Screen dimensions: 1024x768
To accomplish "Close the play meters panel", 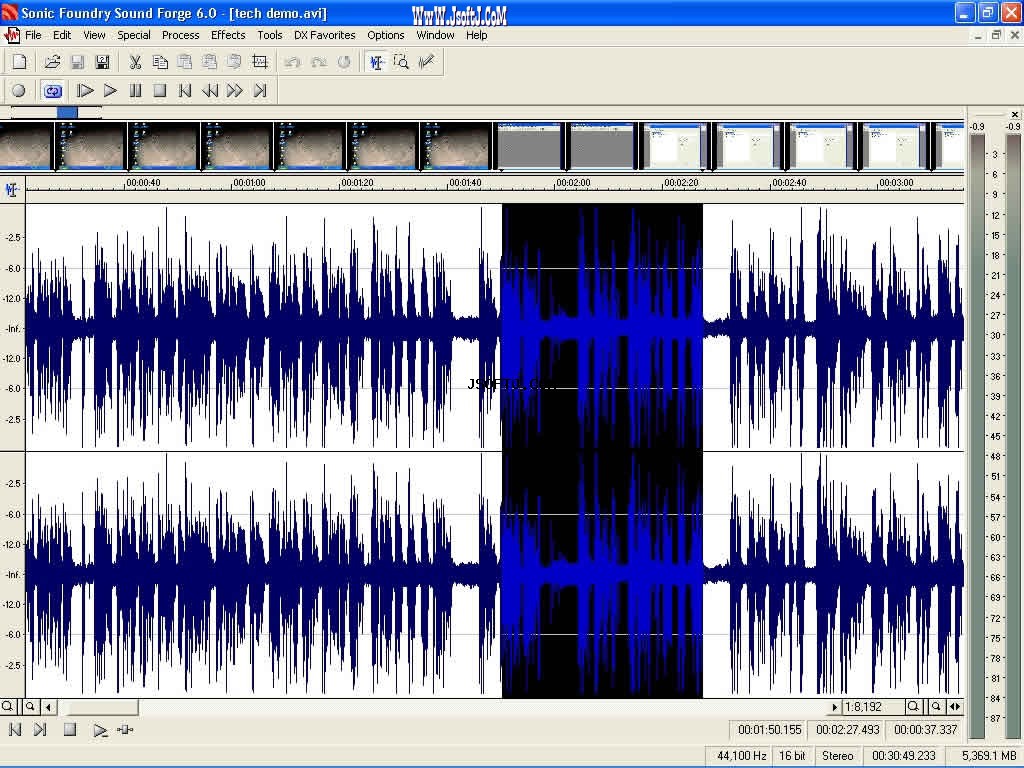I will 1014,114.
